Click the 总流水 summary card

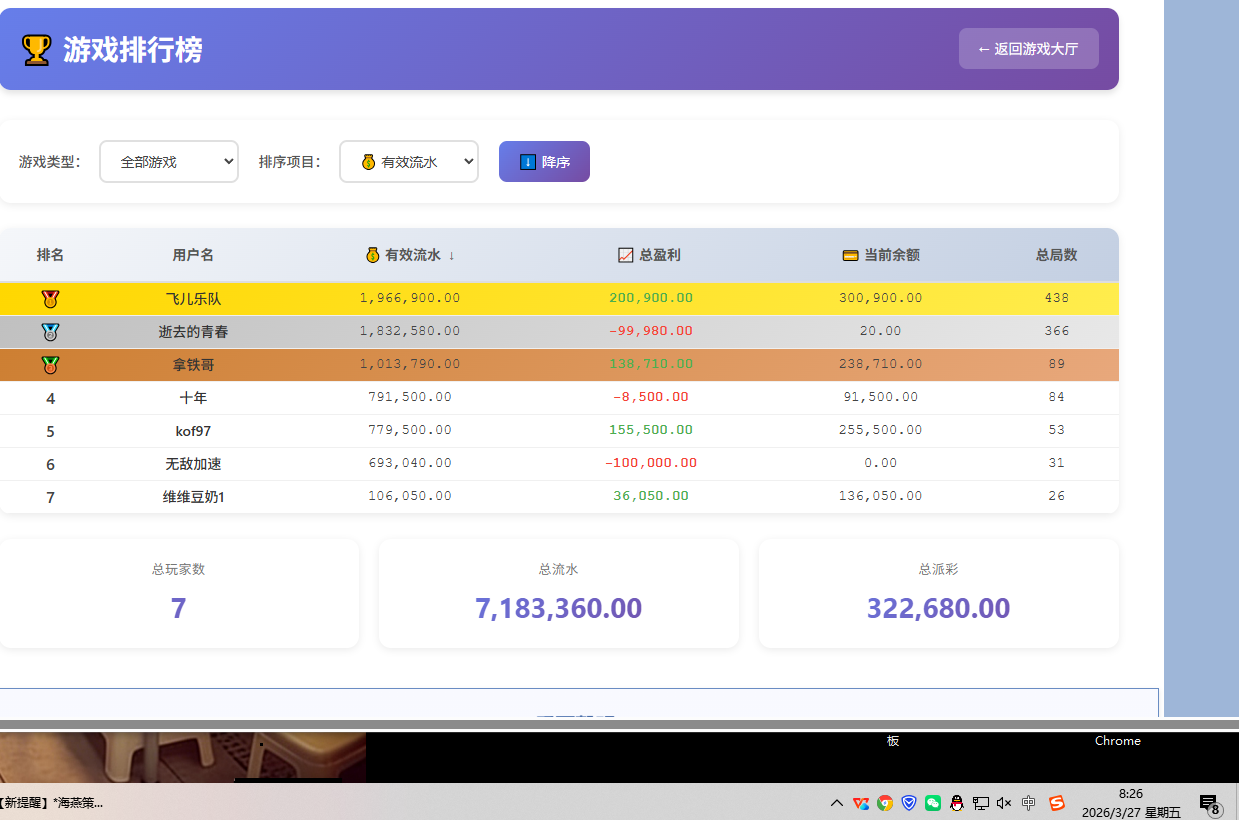coord(558,594)
